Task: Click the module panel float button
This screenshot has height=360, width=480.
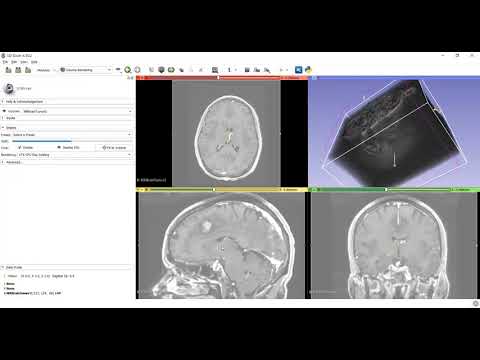Action: pos(129,78)
